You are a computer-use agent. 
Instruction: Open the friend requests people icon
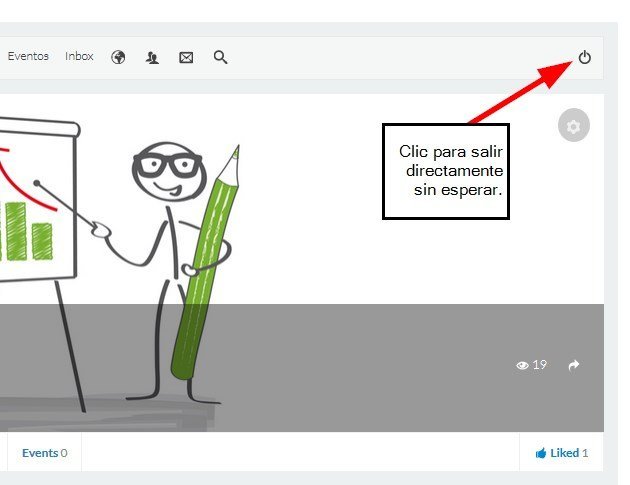152,58
